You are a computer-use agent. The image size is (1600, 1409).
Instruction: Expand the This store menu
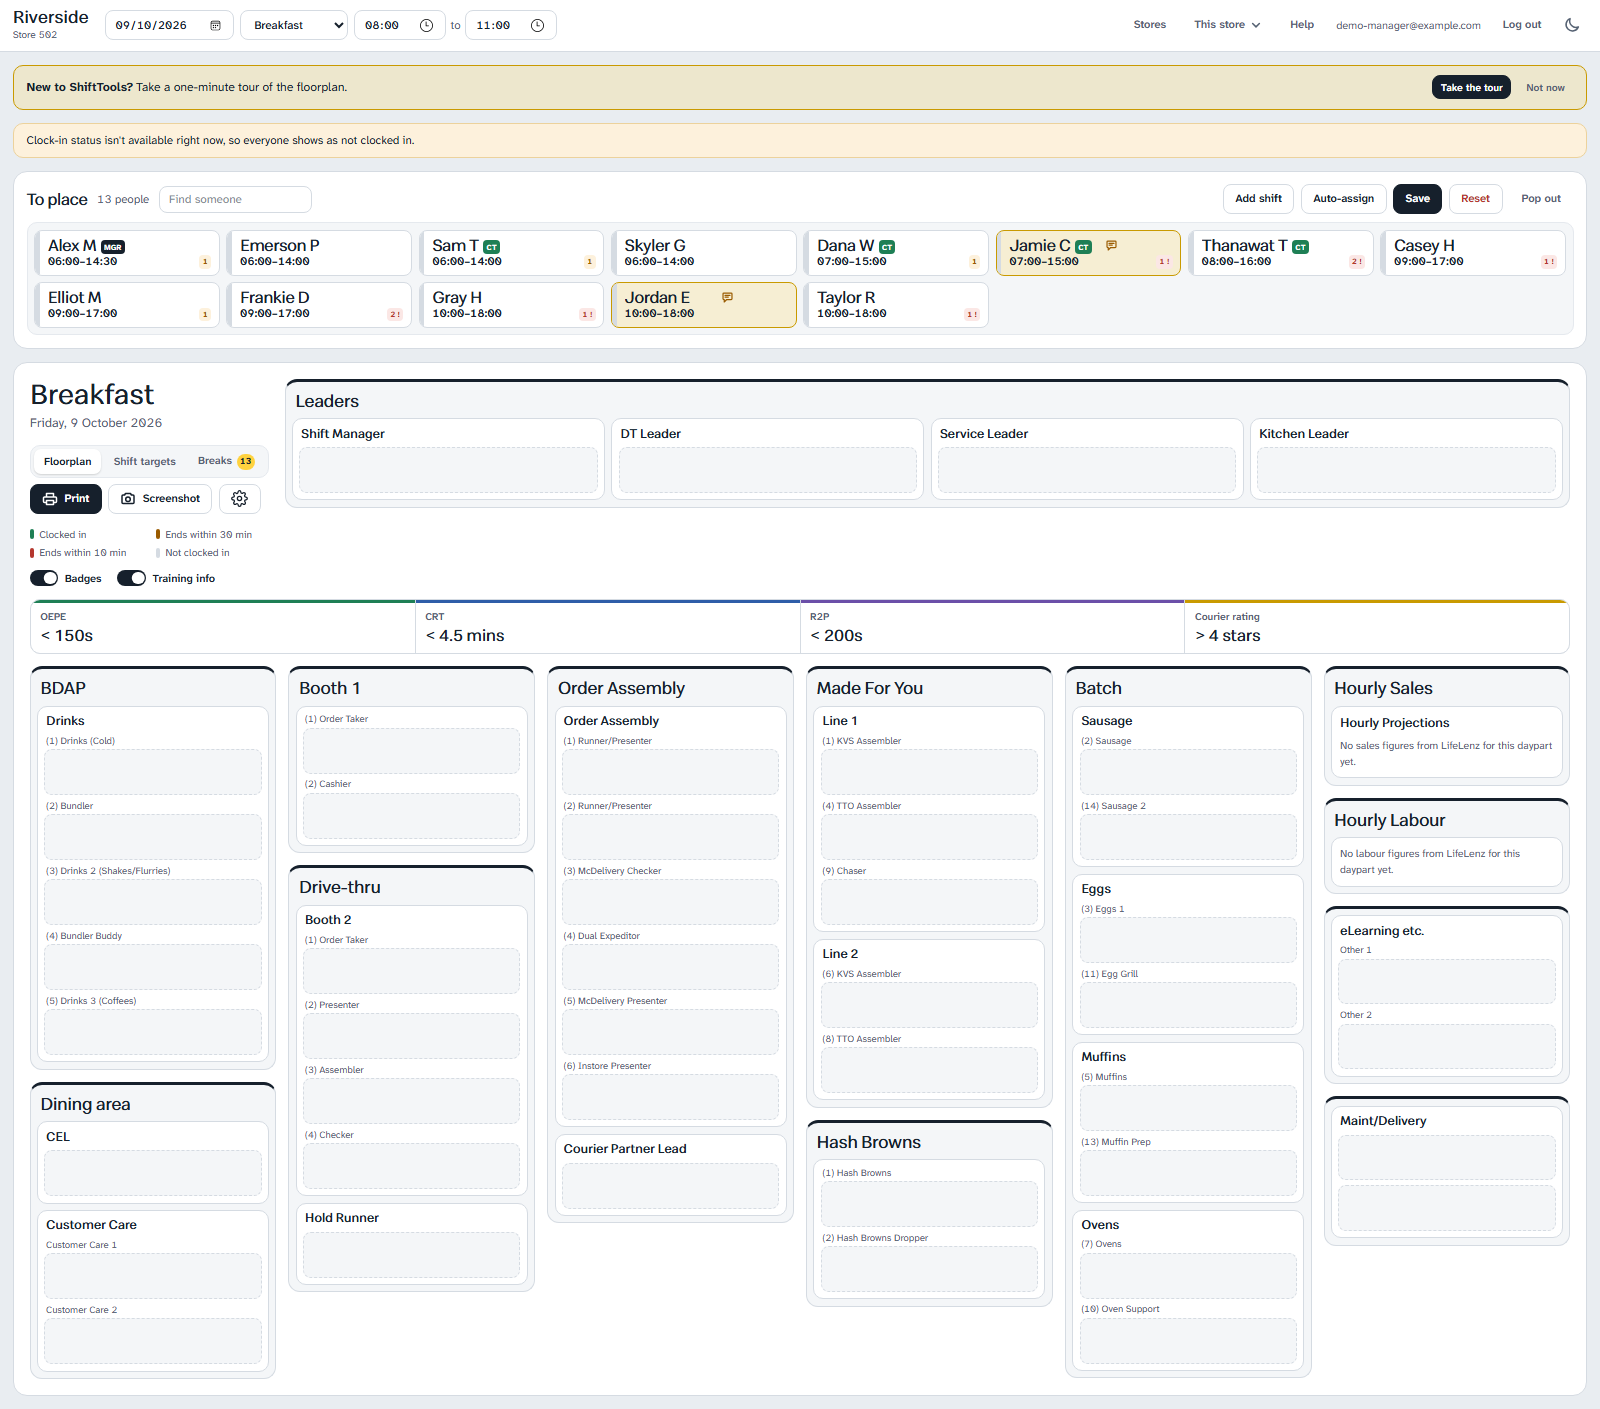(x=1227, y=25)
